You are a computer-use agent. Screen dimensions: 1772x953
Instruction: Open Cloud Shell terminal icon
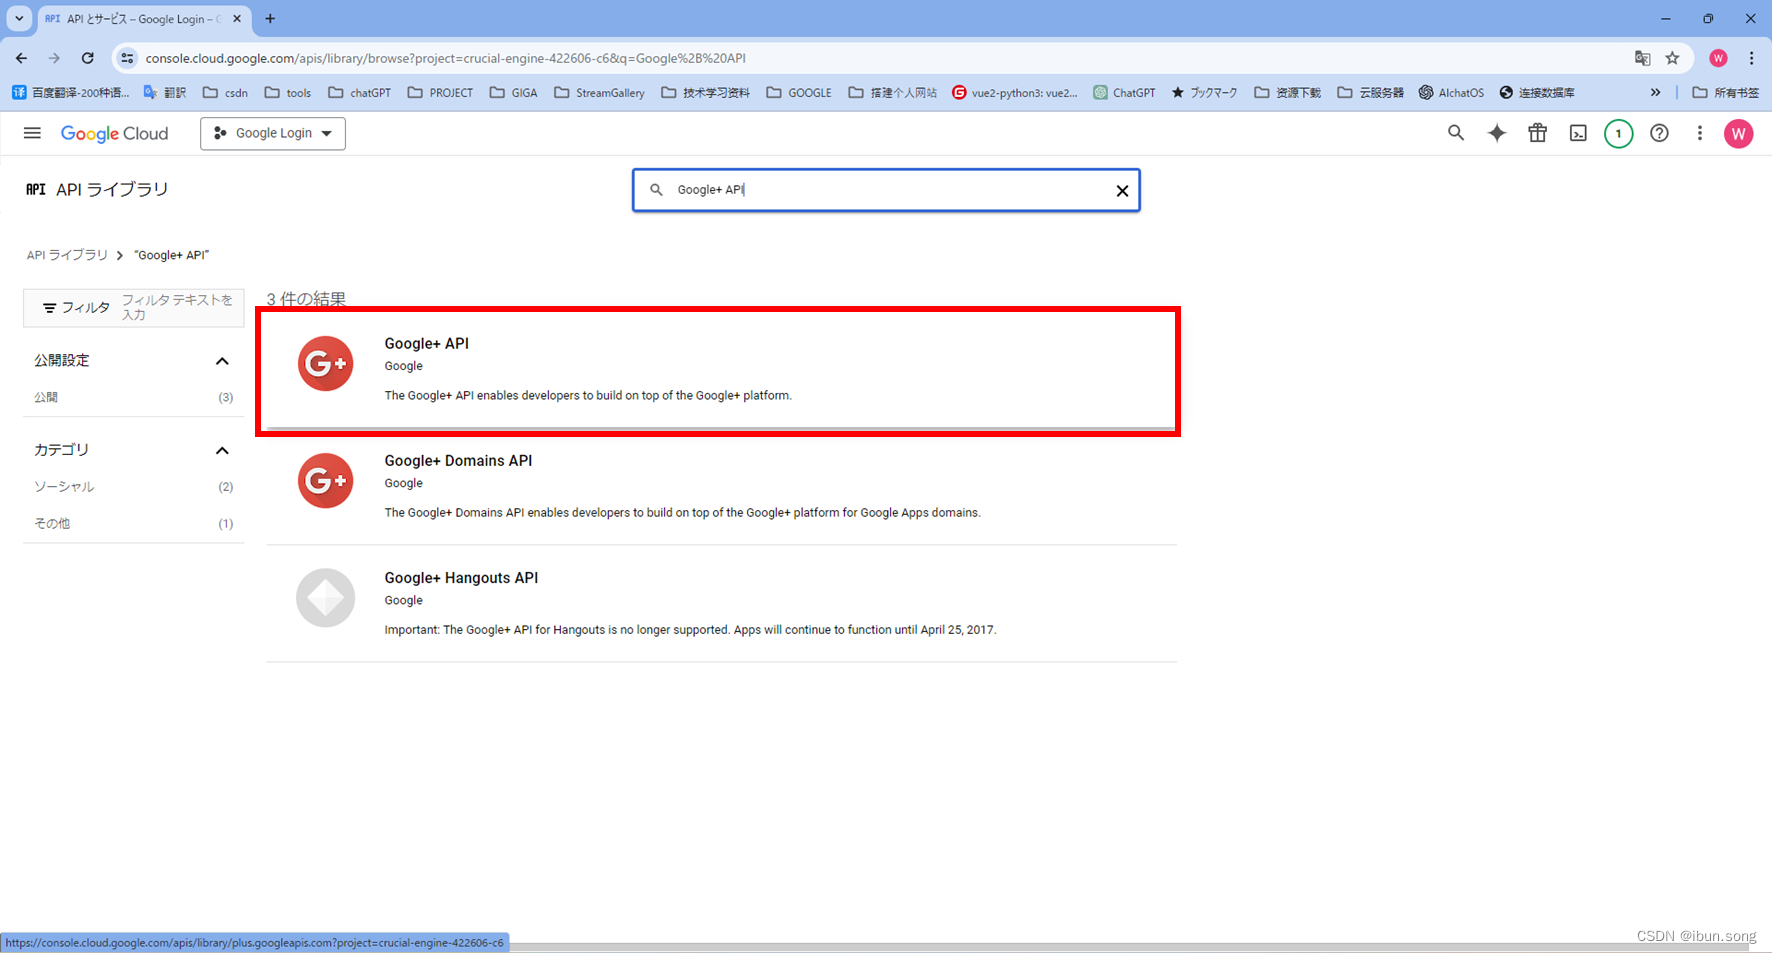(x=1578, y=133)
